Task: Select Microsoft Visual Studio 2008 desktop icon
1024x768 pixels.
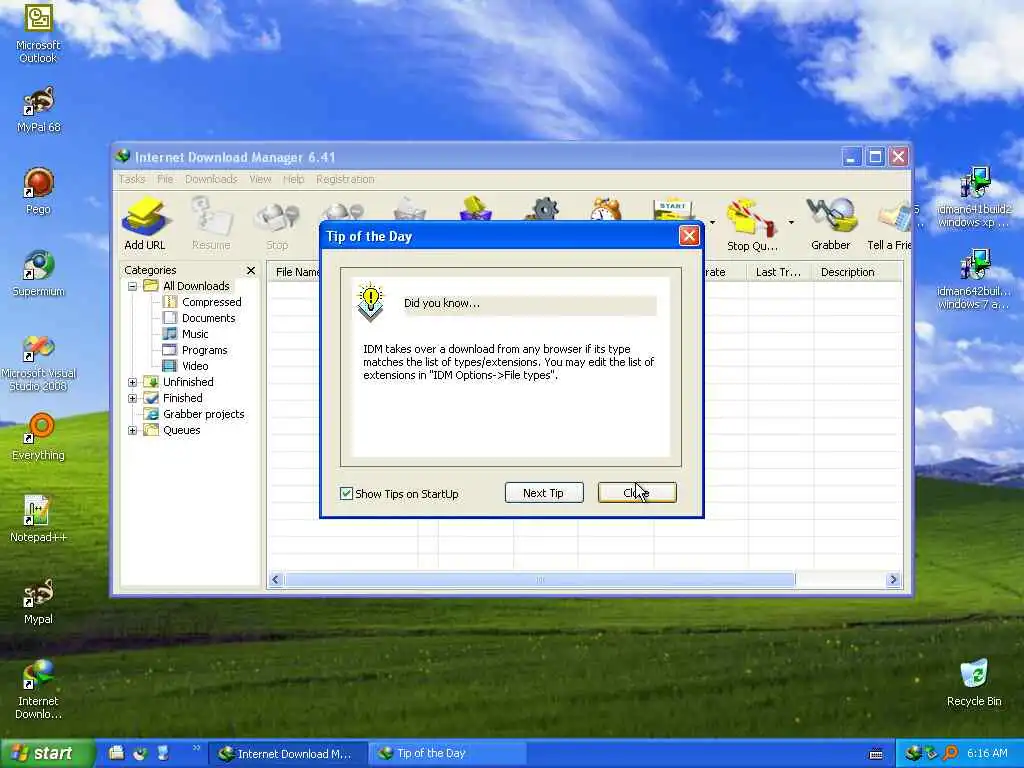Action: point(38,362)
